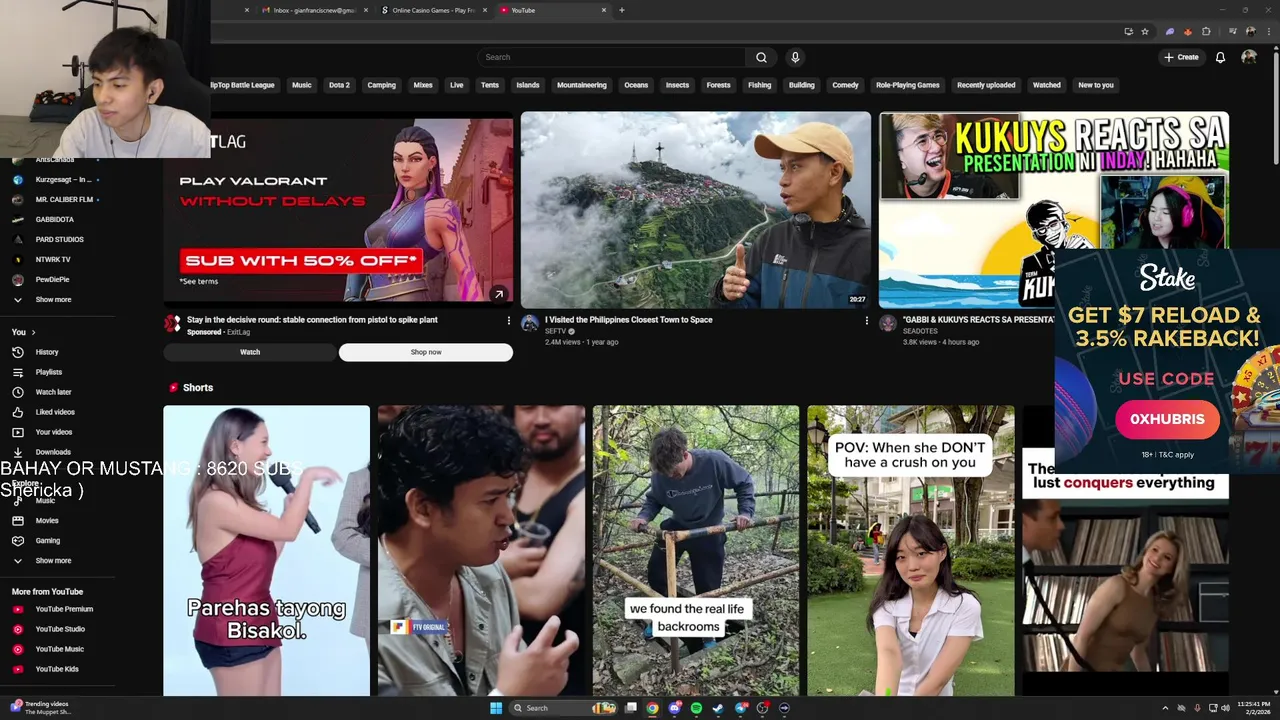
Task: Select the Dota 2 filter chip
Action: pyautogui.click(x=339, y=85)
